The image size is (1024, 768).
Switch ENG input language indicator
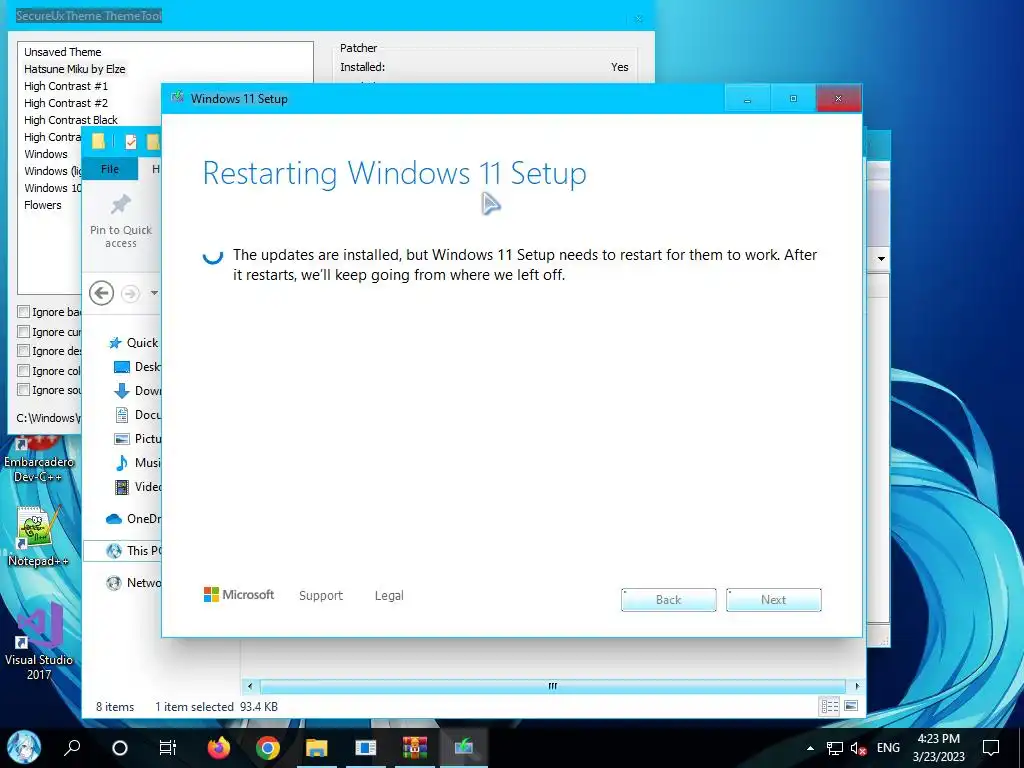(x=888, y=748)
